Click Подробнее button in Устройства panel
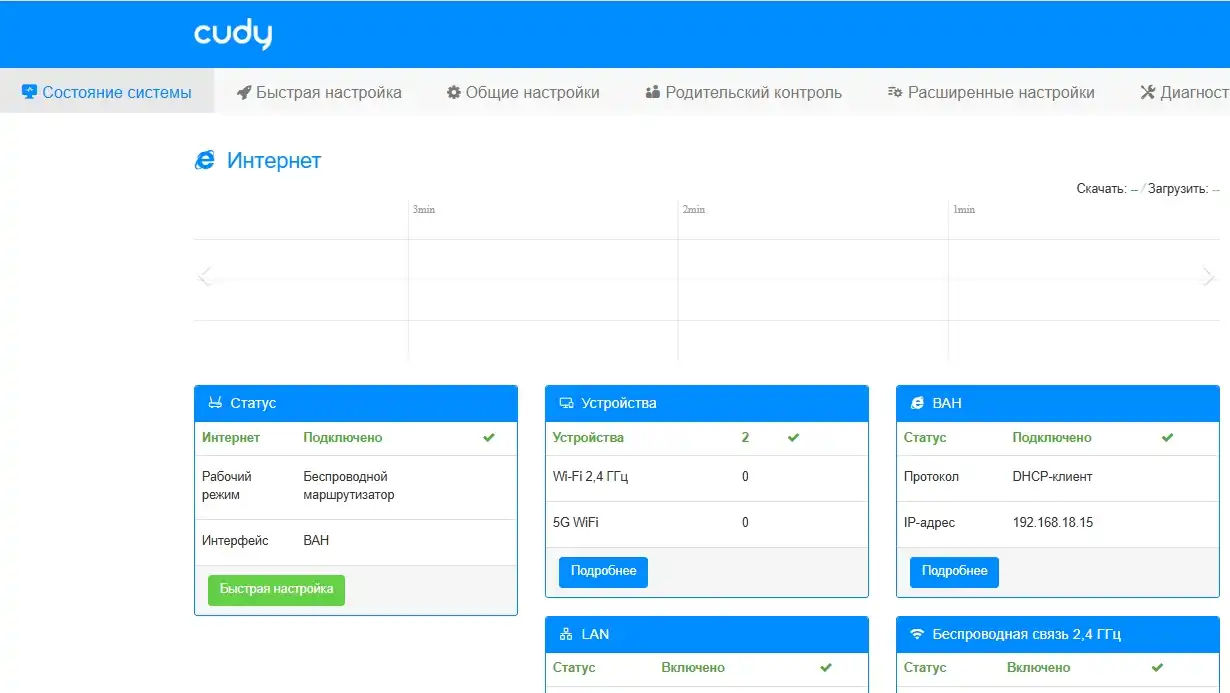Image resolution: width=1230 pixels, height=693 pixels. (603, 571)
